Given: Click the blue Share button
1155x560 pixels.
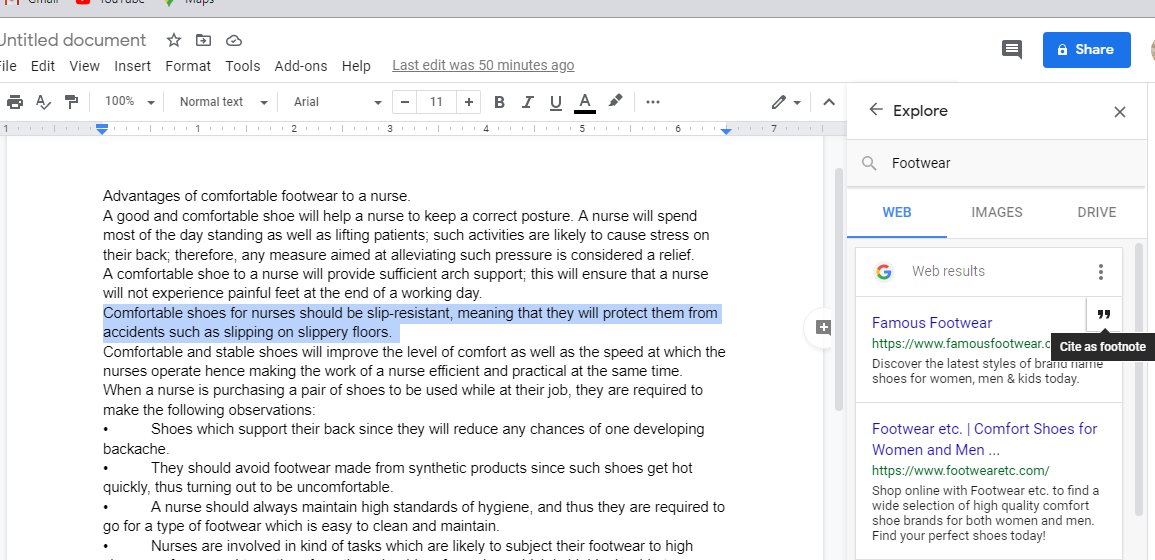Looking at the screenshot, I should [x=1086, y=50].
